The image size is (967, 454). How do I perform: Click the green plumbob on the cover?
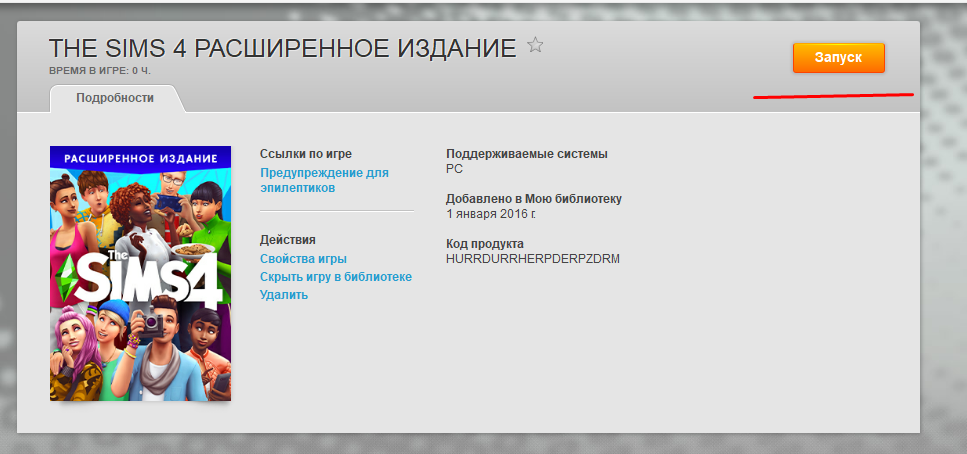click(68, 273)
